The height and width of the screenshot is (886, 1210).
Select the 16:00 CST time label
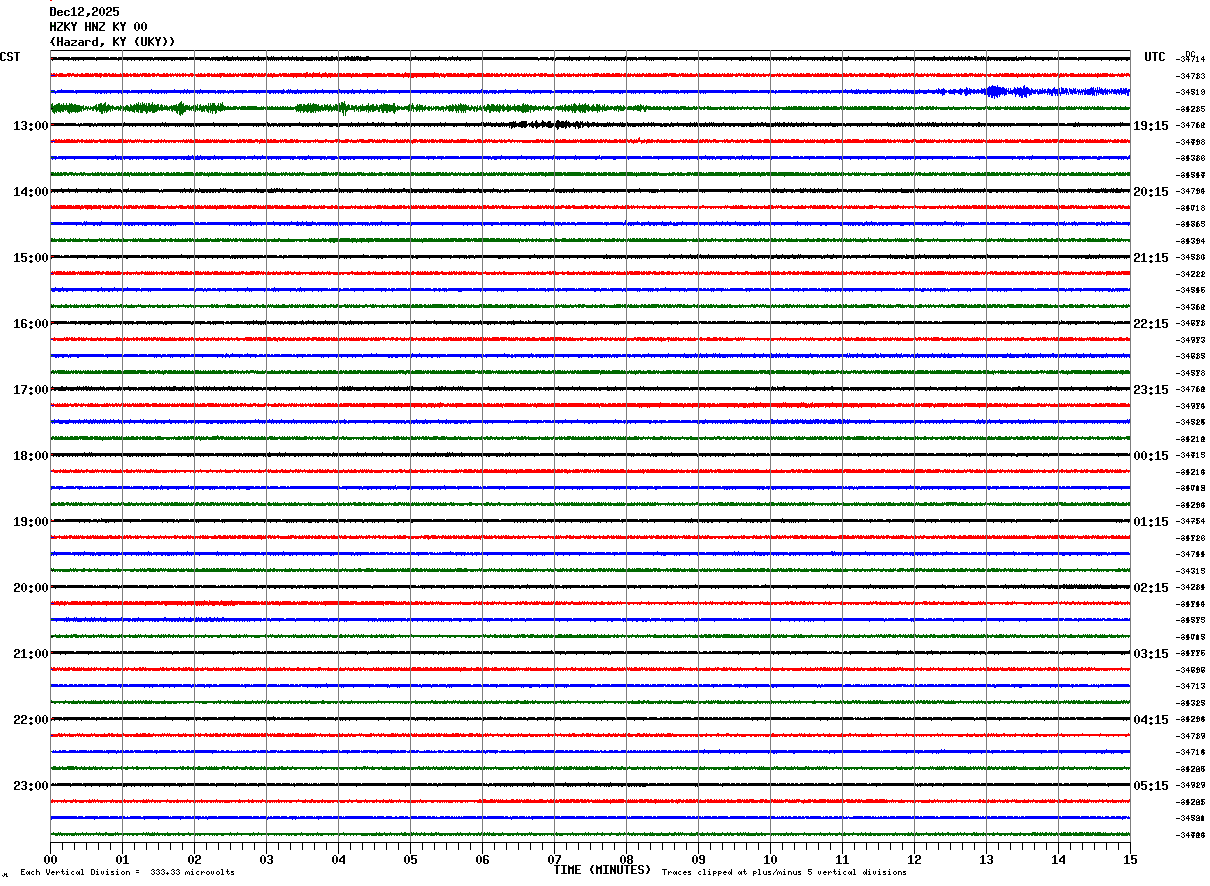pos(31,324)
